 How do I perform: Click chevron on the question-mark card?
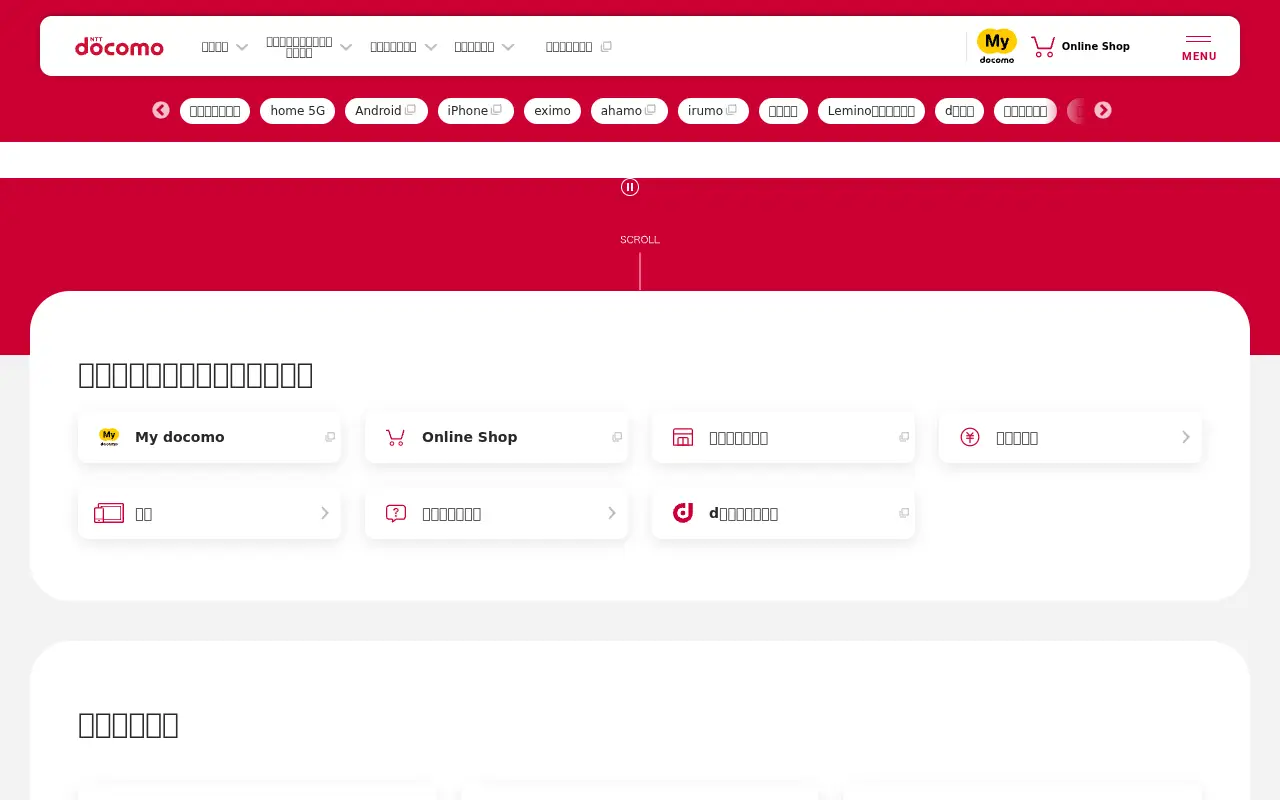click(612, 513)
